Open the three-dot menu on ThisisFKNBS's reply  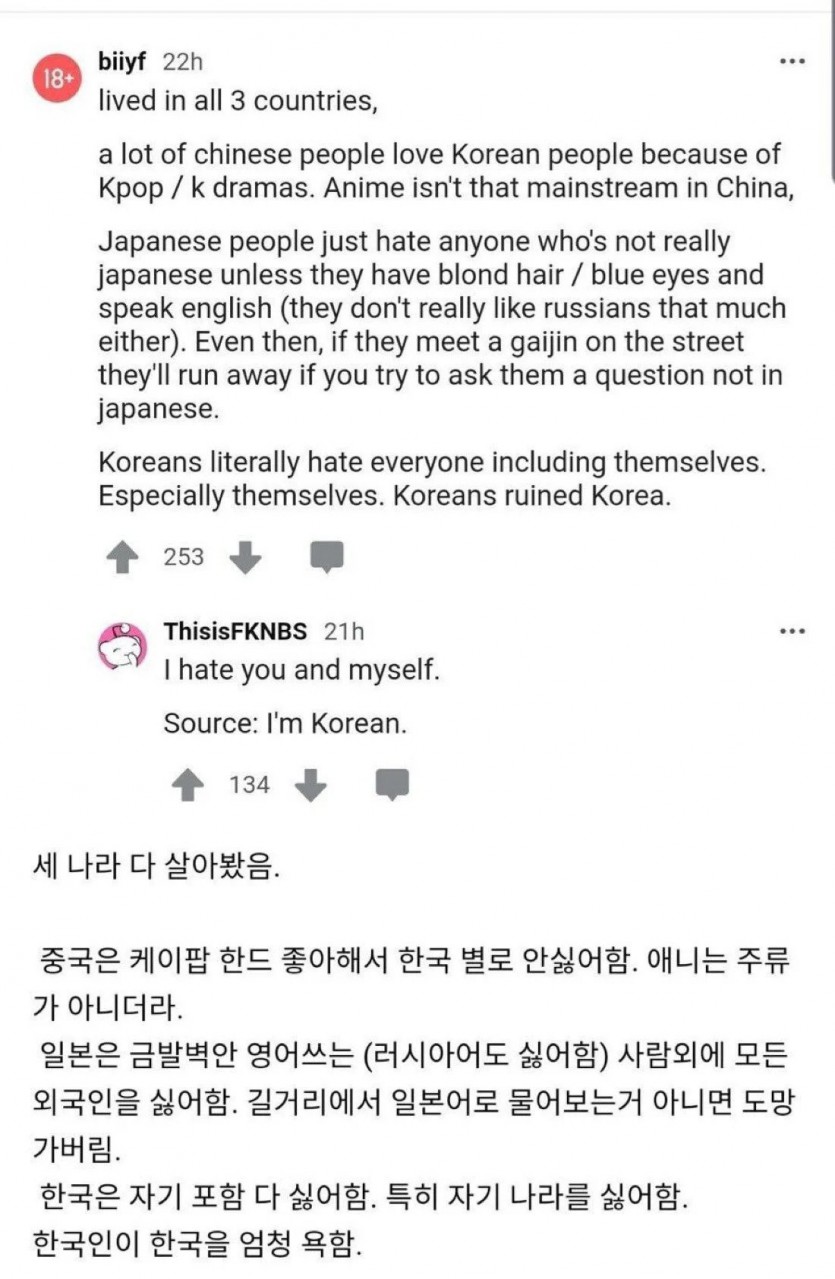[x=792, y=631]
